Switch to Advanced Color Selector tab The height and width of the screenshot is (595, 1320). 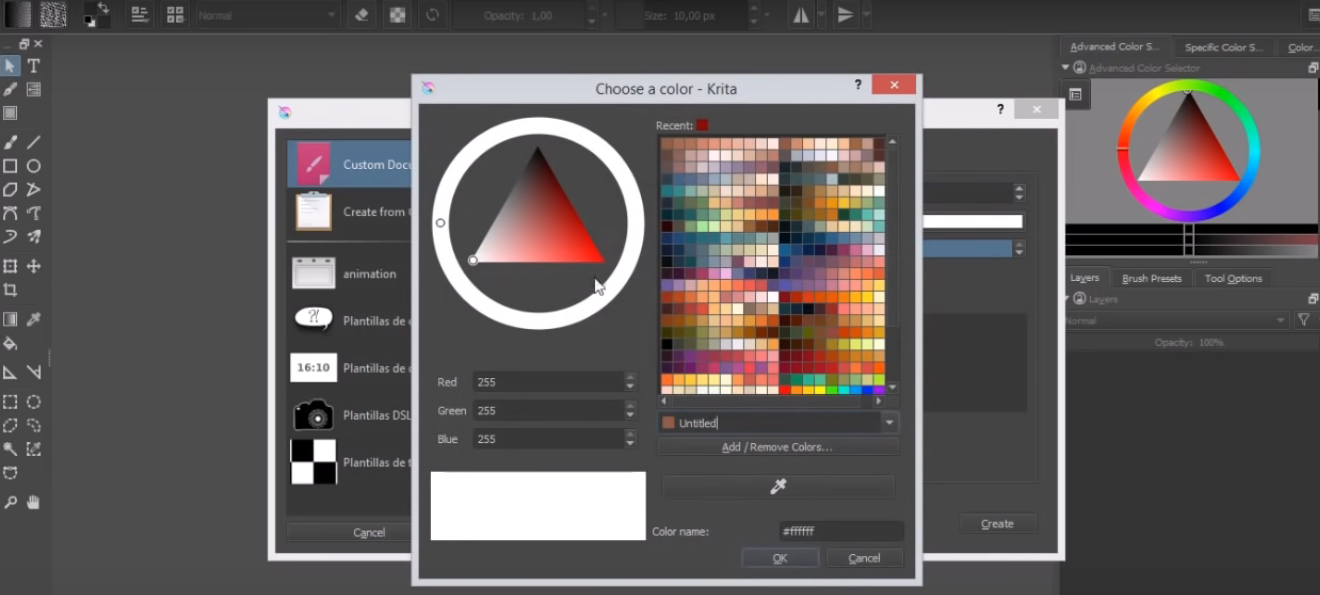coord(1115,47)
